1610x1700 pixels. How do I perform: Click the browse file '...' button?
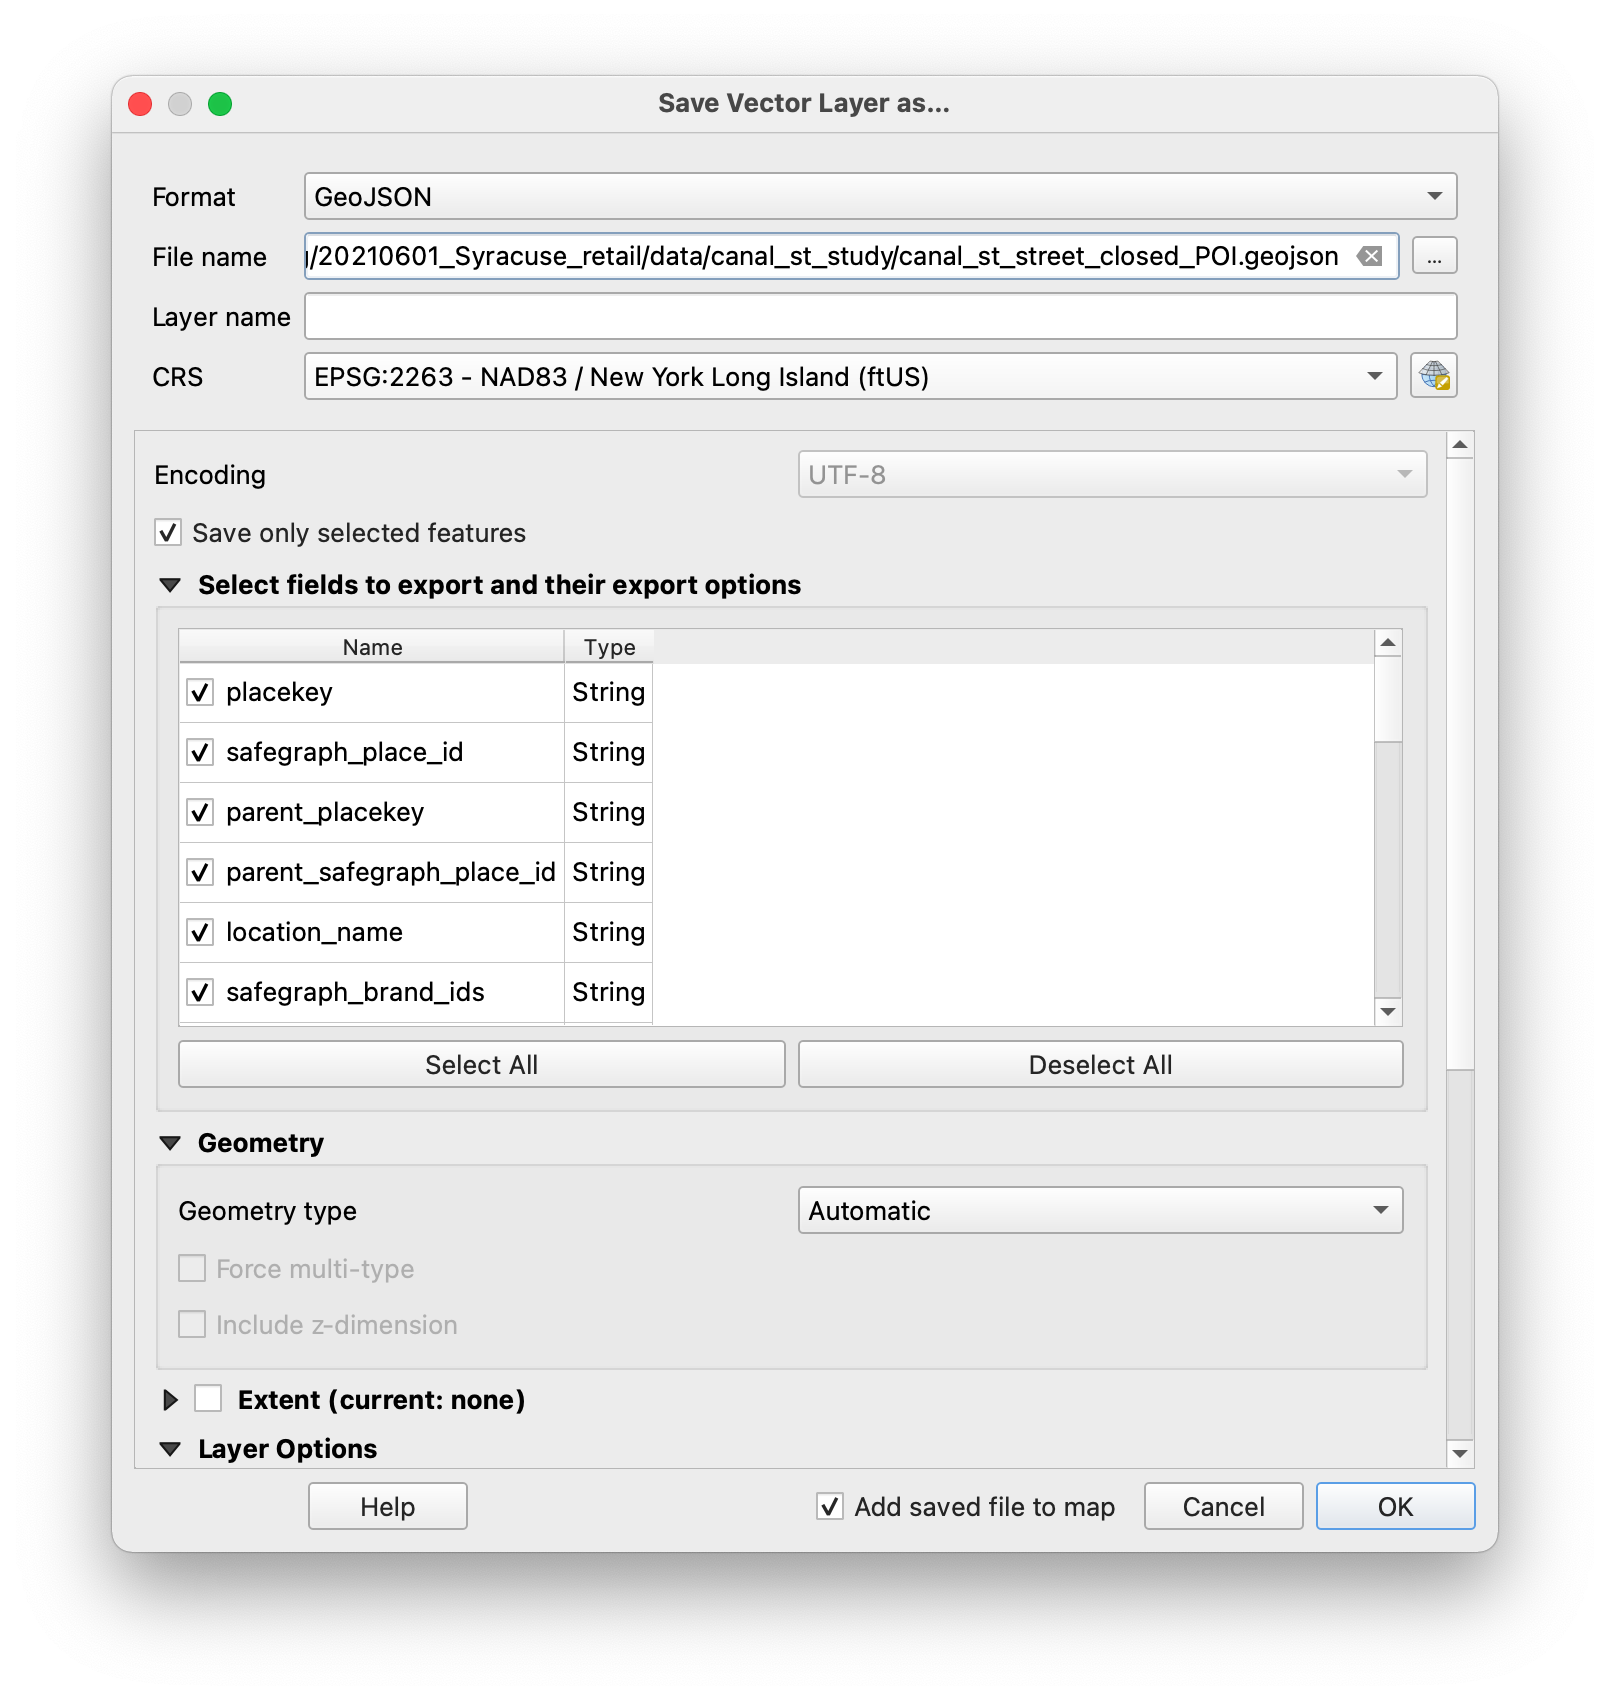click(x=1434, y=256)
